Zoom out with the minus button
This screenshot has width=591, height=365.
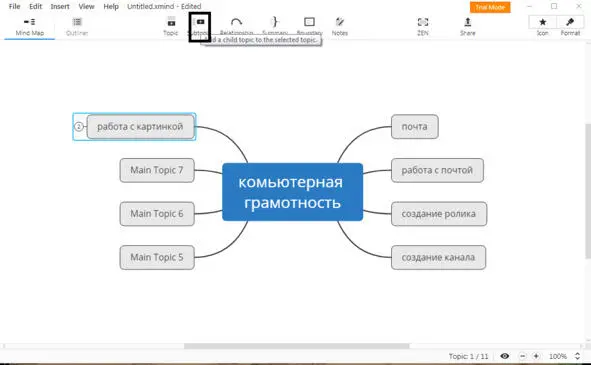522,356
